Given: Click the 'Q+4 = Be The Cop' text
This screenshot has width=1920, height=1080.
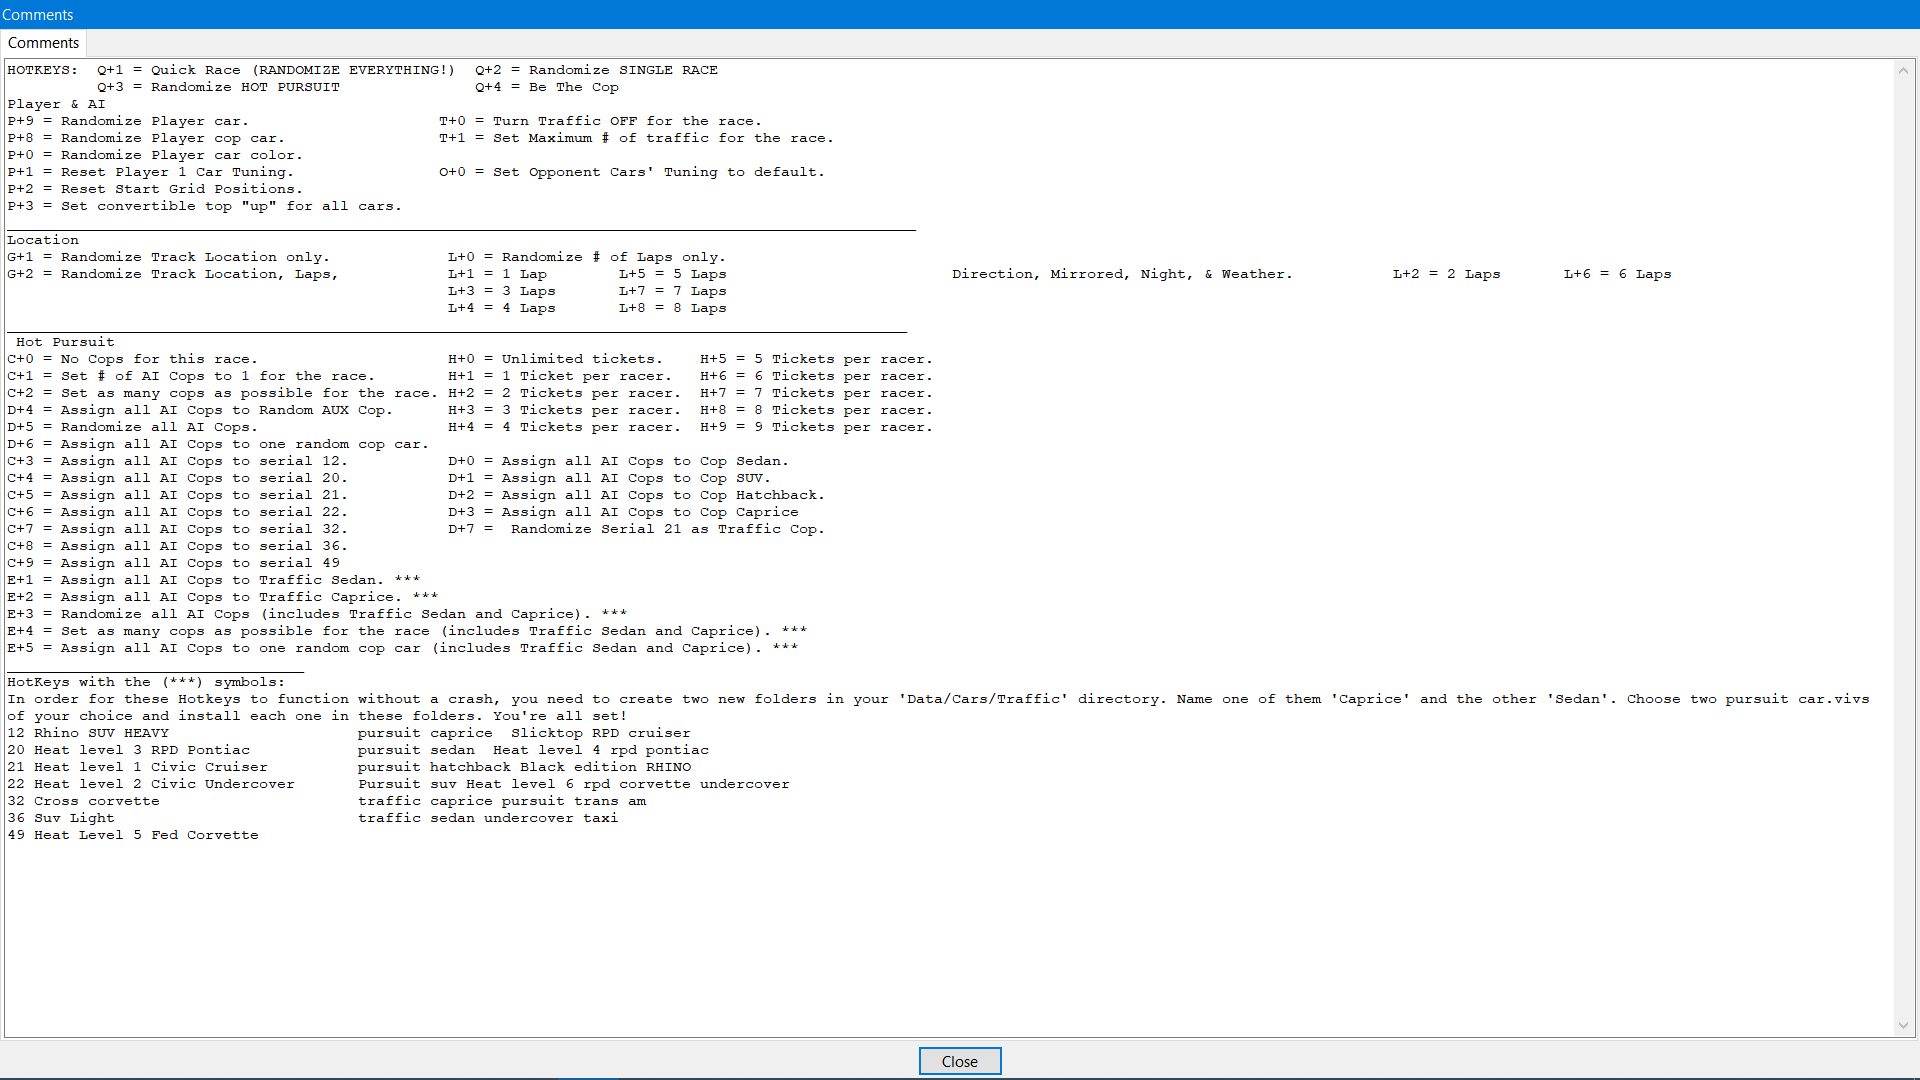Looking at the screenshot, I should pyautogui.click(x=546, y=87).
